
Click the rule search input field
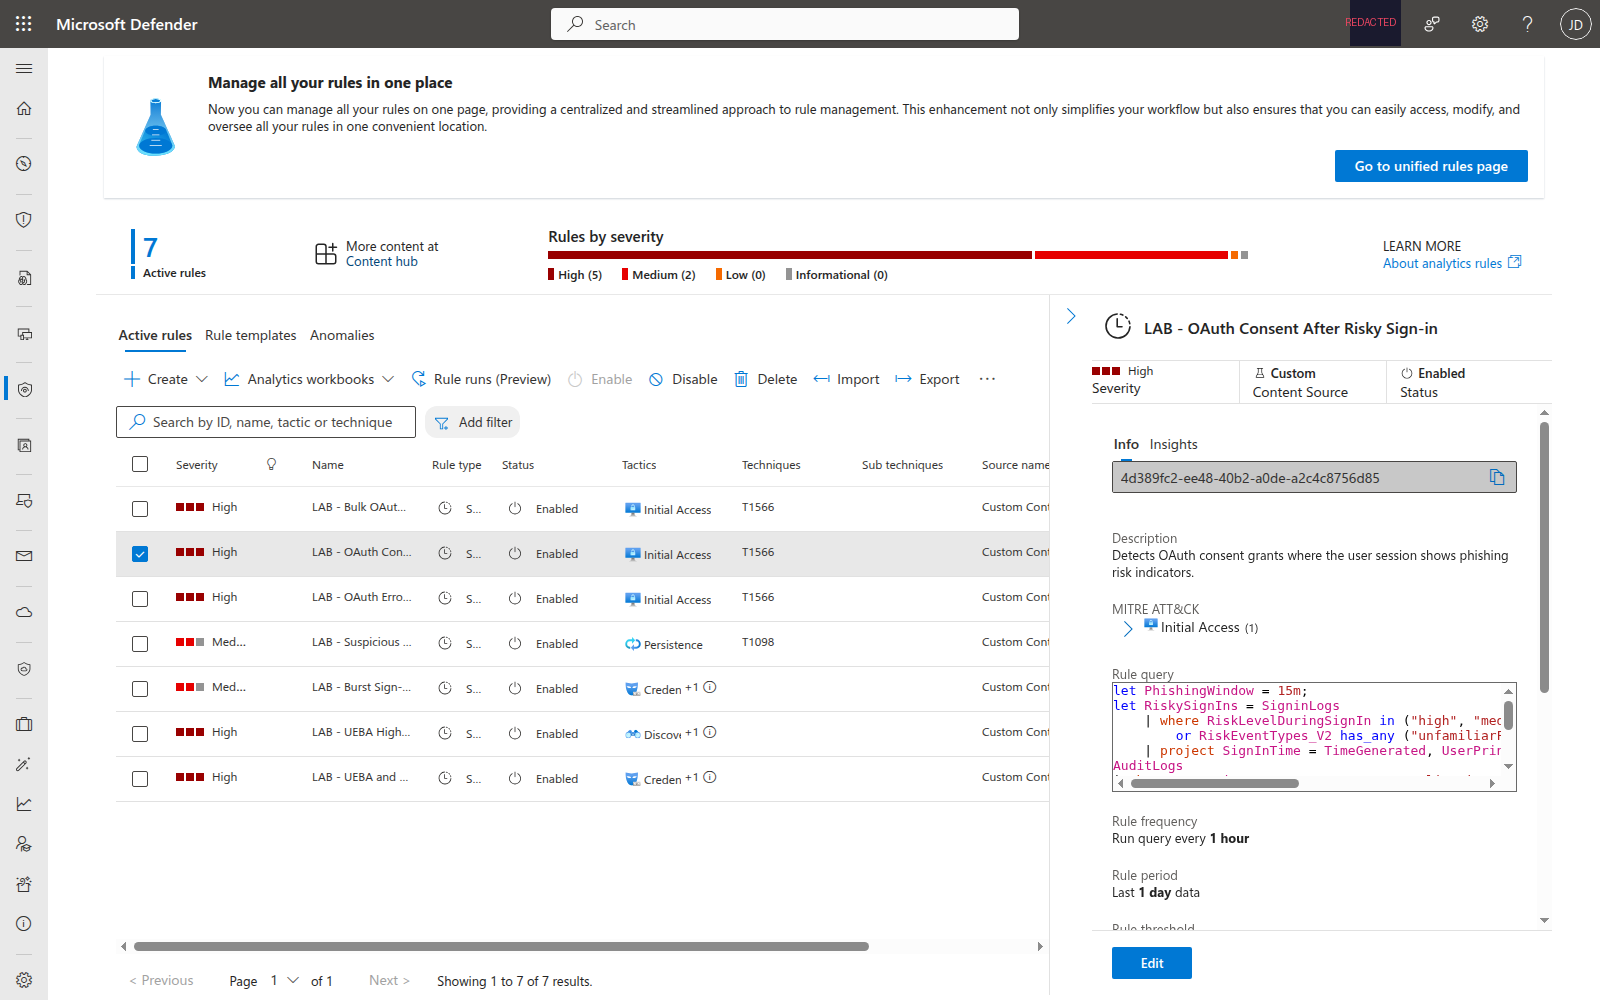(265, 421)
